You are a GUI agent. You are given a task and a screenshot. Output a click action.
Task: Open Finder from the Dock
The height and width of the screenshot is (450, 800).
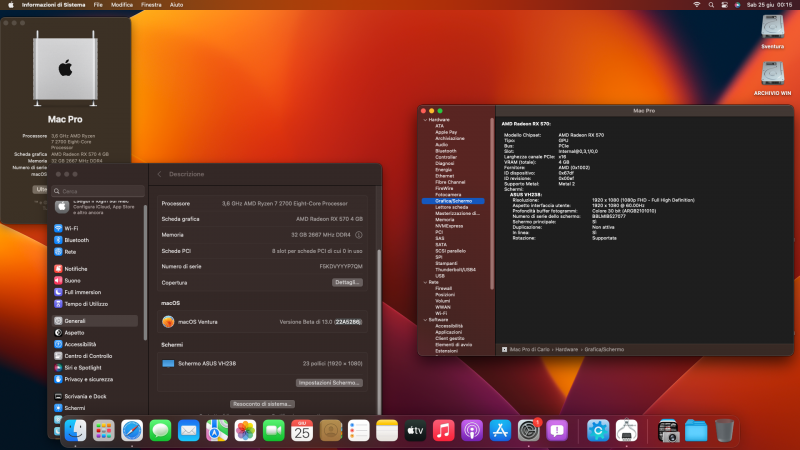pyautogui.click(x=76, y=431)
